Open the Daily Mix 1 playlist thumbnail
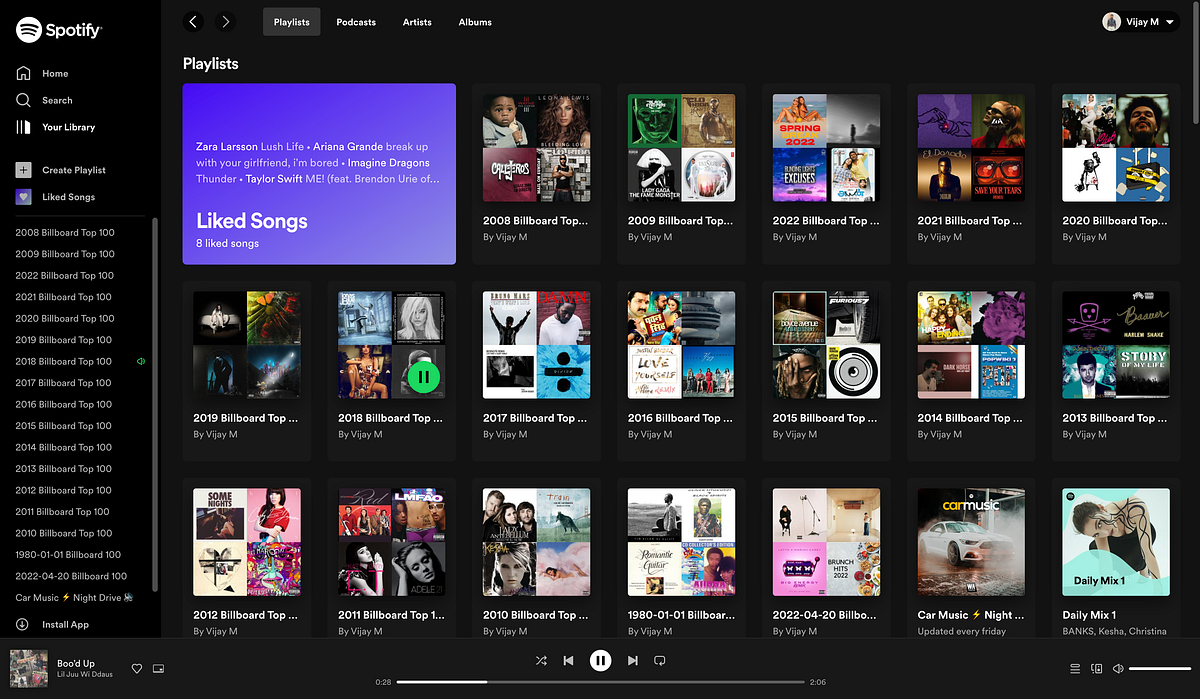The height and width of the screenshot is (699, 1200). tap(1115, 541)
